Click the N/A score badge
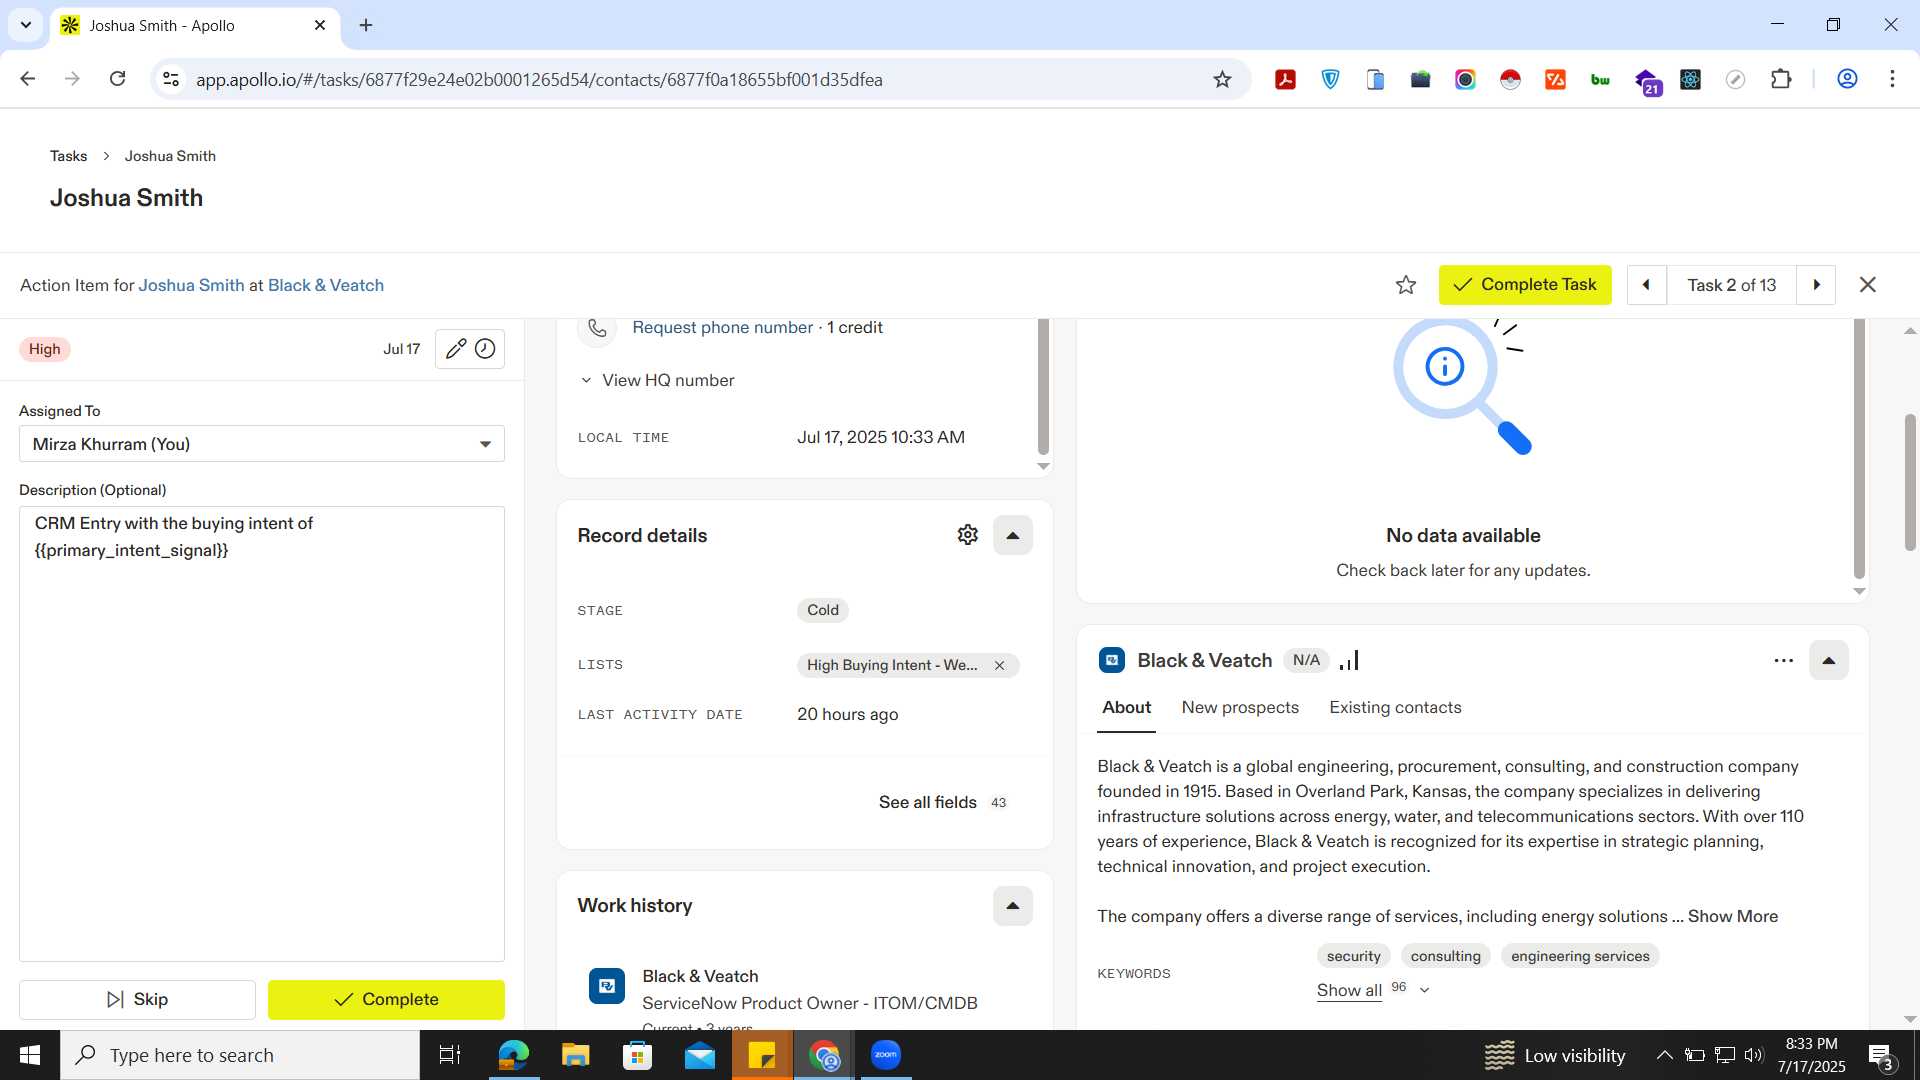Viewport: 1920px width, 1080px height. (1306, 661)
